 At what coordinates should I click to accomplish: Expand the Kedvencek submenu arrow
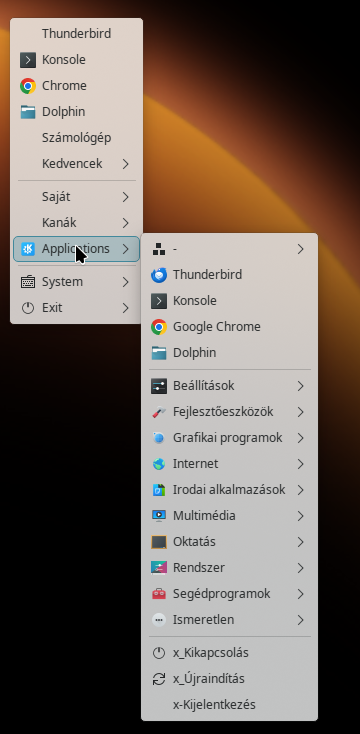click(x=125, y=164)
